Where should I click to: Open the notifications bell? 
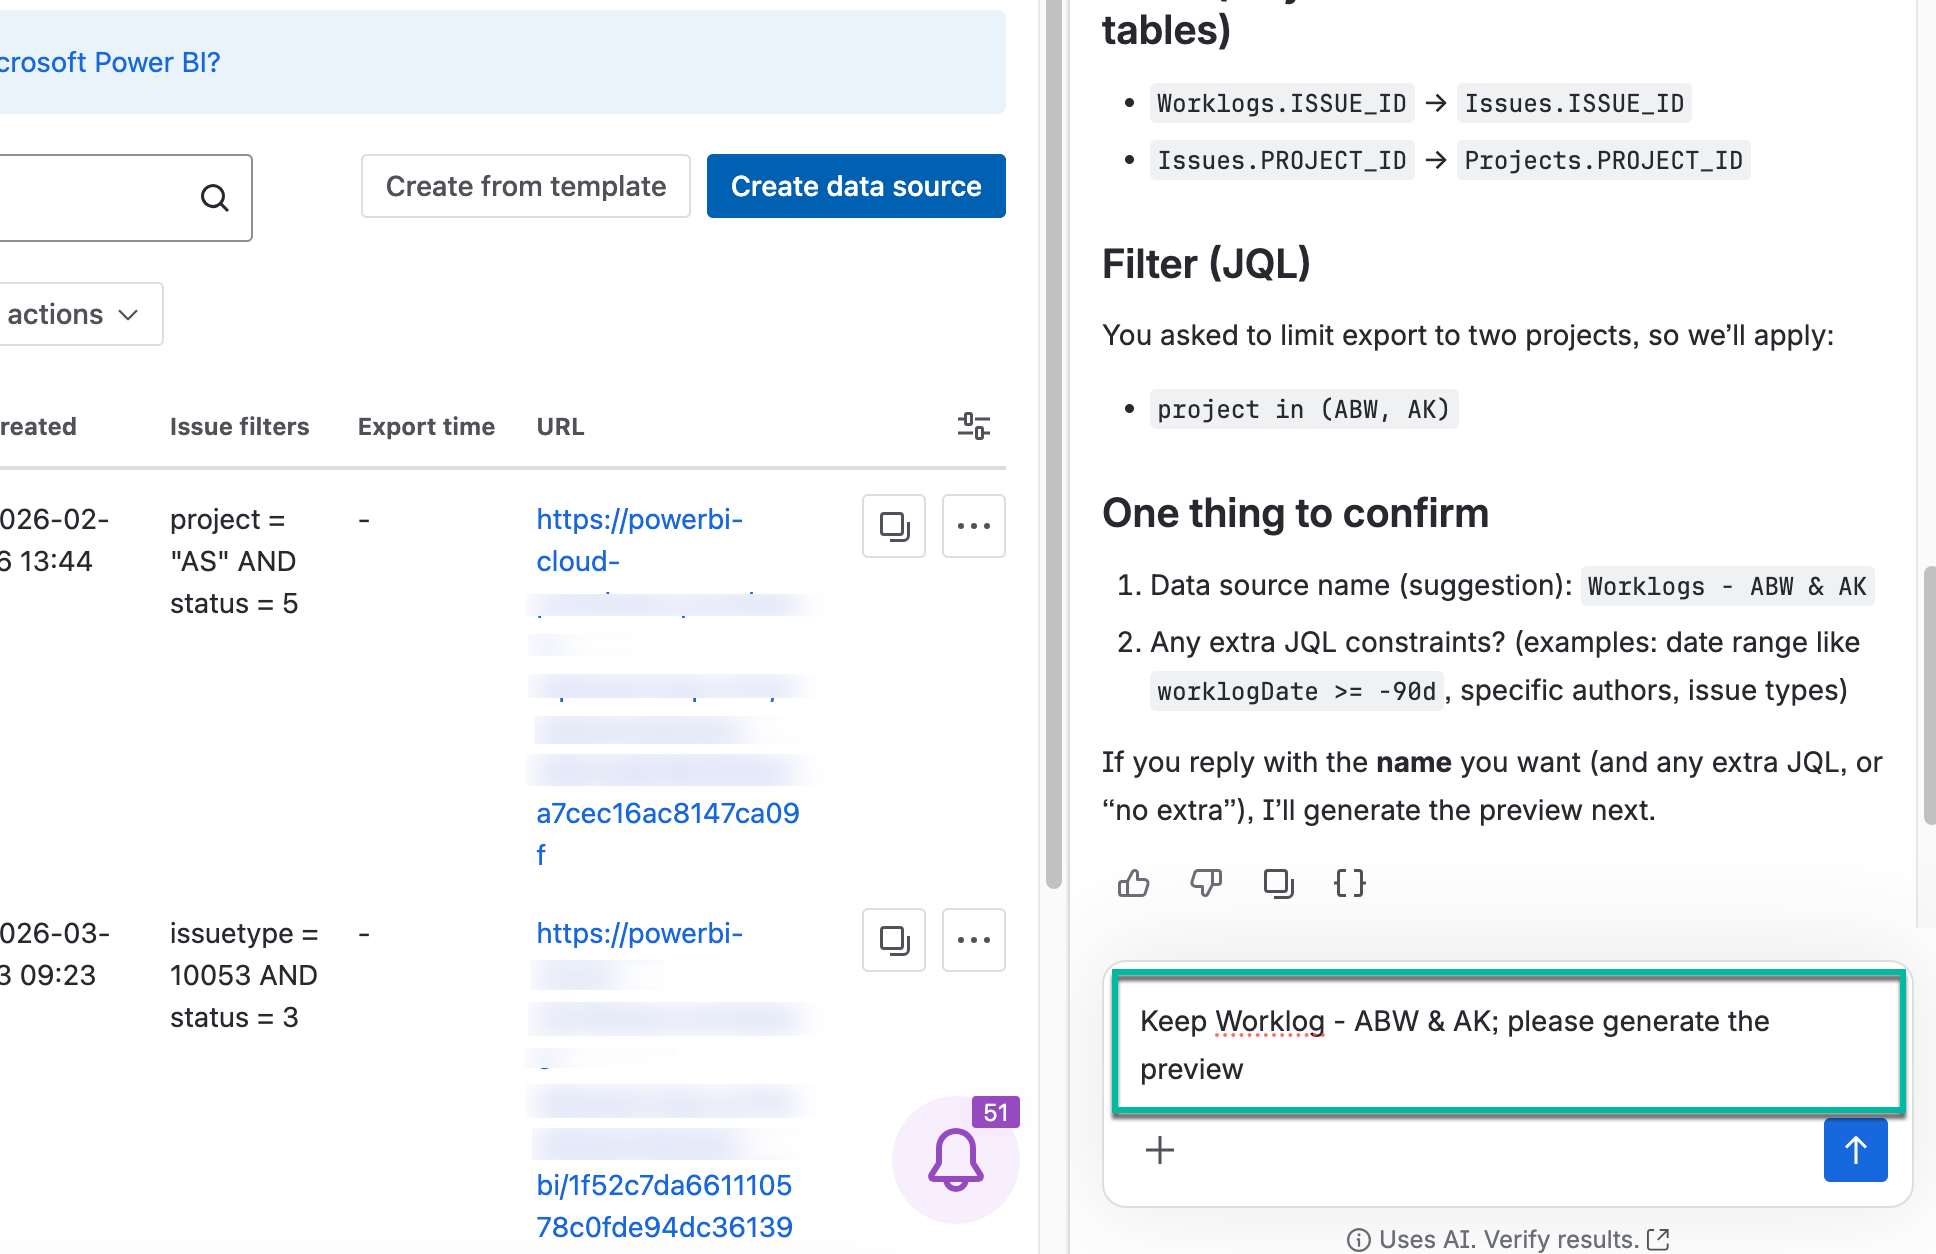coord(955,1160)
